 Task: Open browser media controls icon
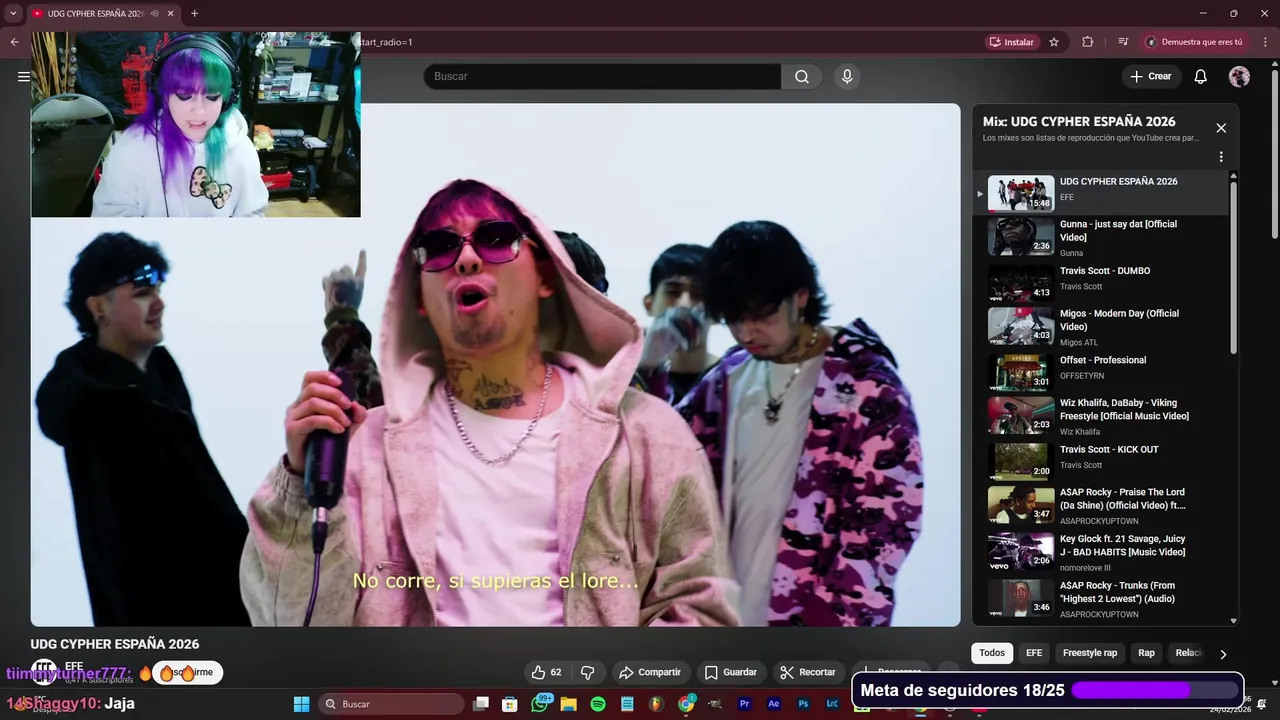1123,42
